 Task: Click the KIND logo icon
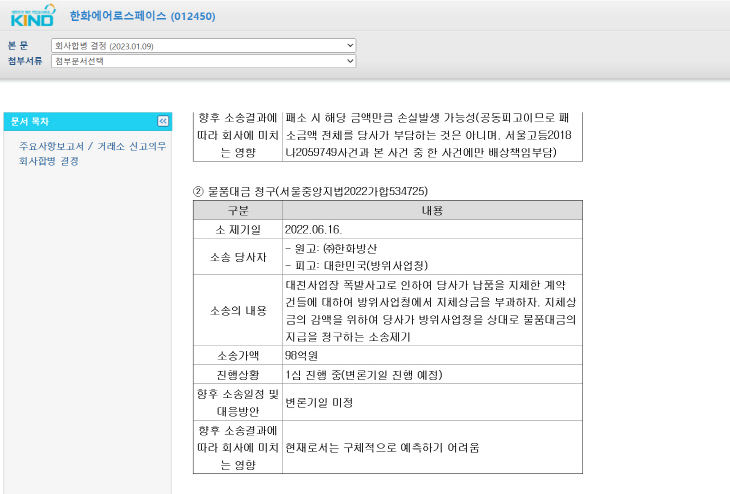coord(32,16)
